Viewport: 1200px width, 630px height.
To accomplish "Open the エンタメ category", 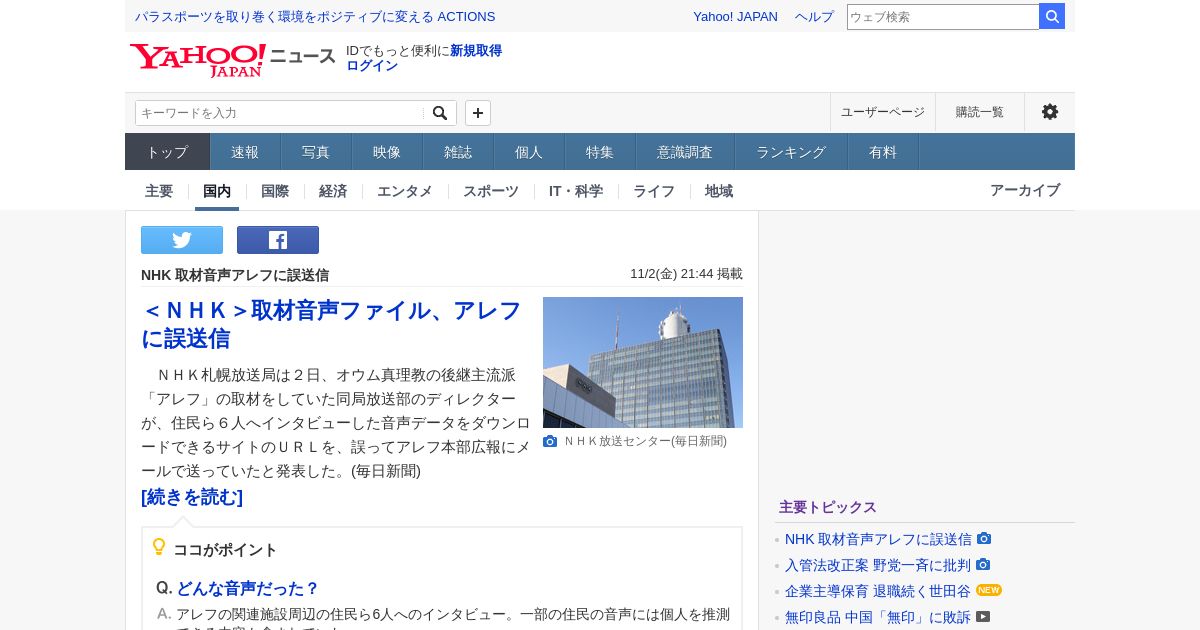I will [405, 191].
